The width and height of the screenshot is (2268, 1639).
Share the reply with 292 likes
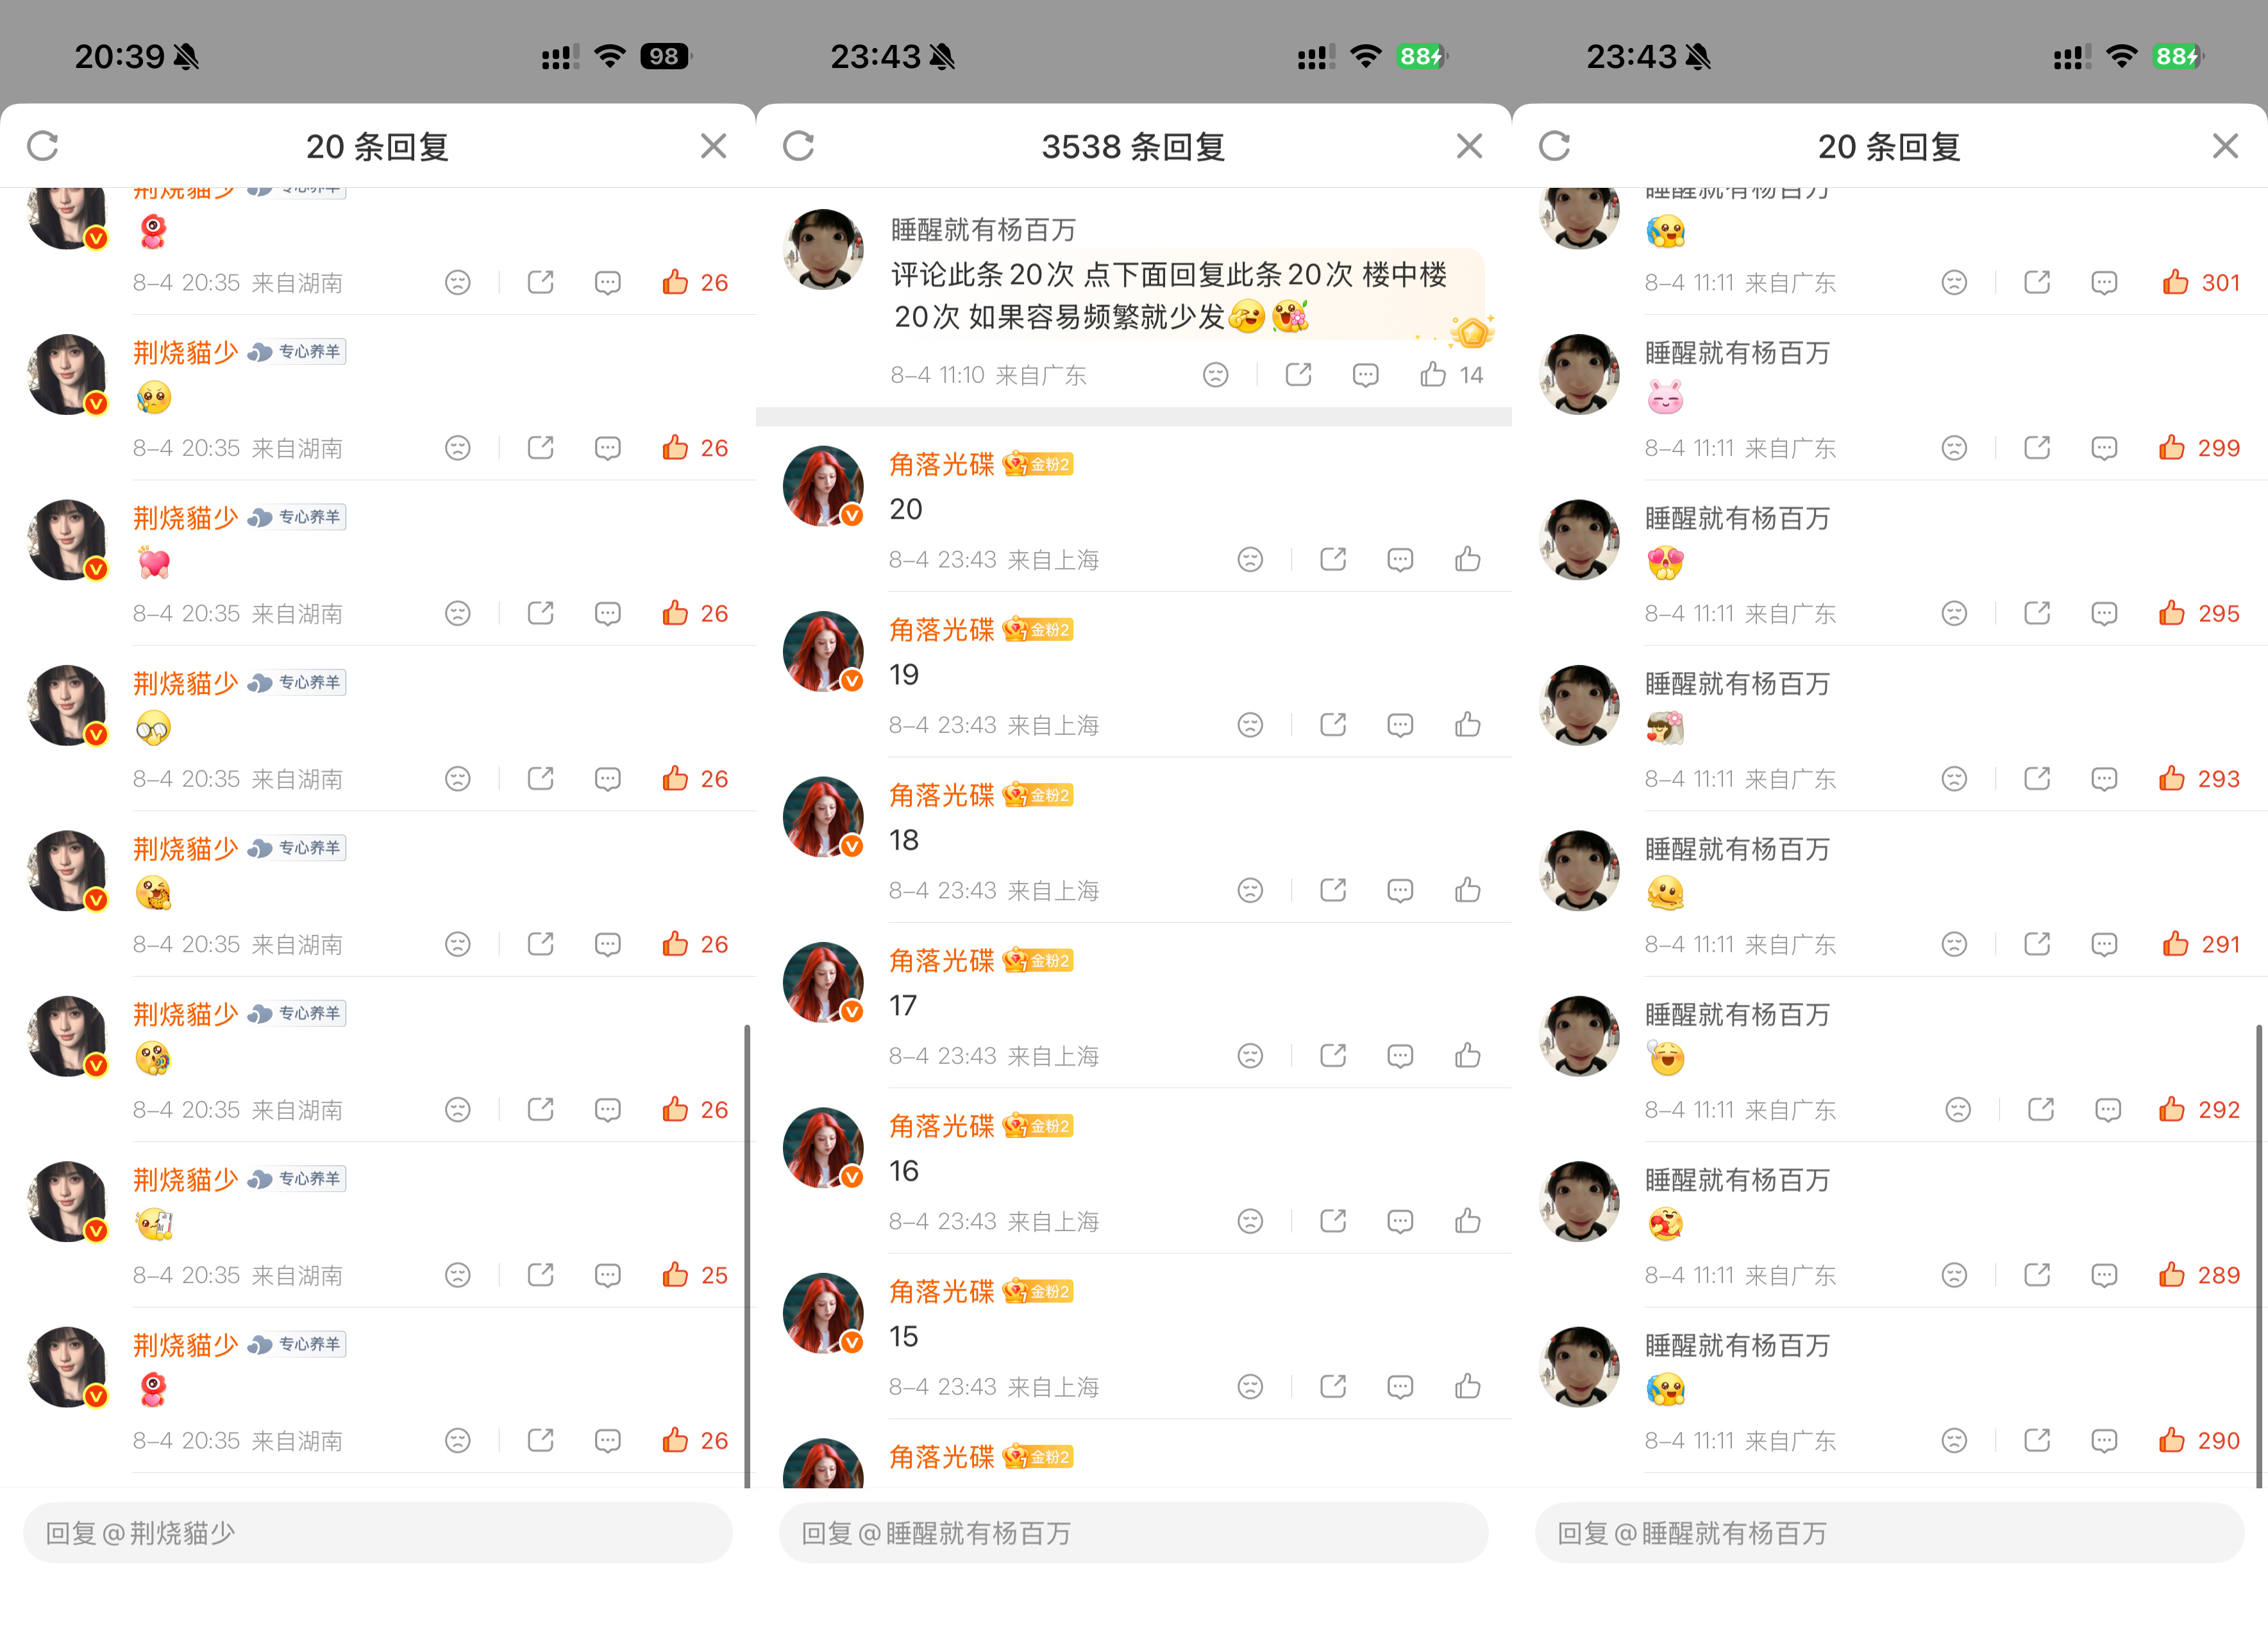2042,1109
